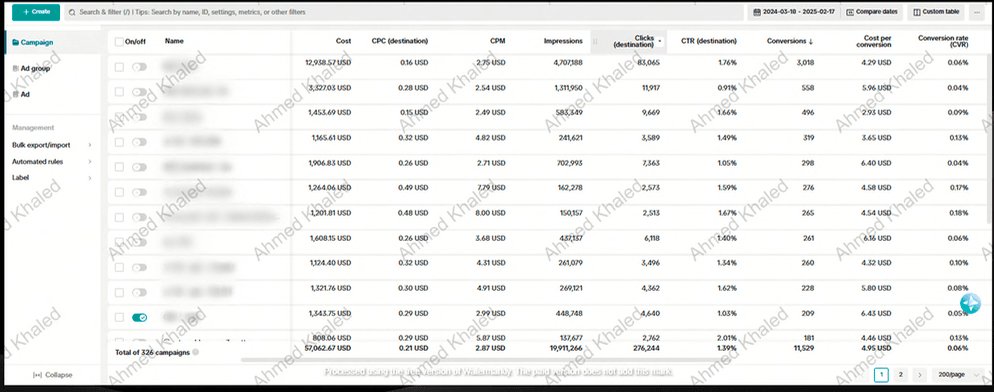The height and width of the screenshot is (392, 994).
Task: Click the total conversions 11,529
Action: 804,348
